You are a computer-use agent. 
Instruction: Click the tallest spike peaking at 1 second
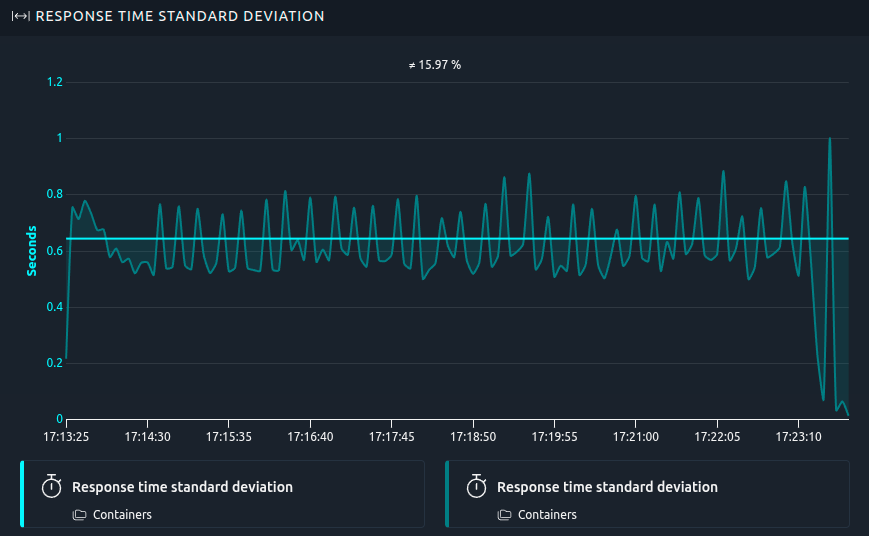pos(830,140)
